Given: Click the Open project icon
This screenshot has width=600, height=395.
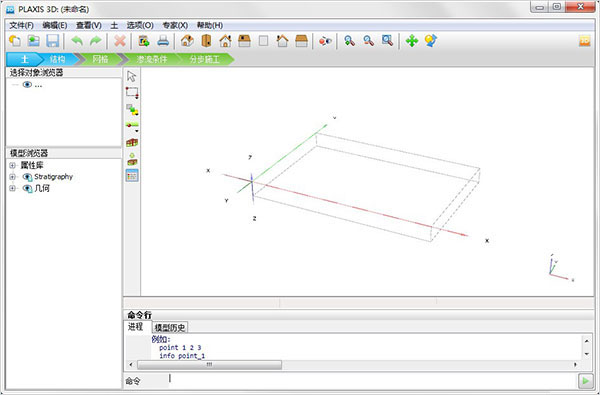Looking at the screenshot, I should click(34, 41).
